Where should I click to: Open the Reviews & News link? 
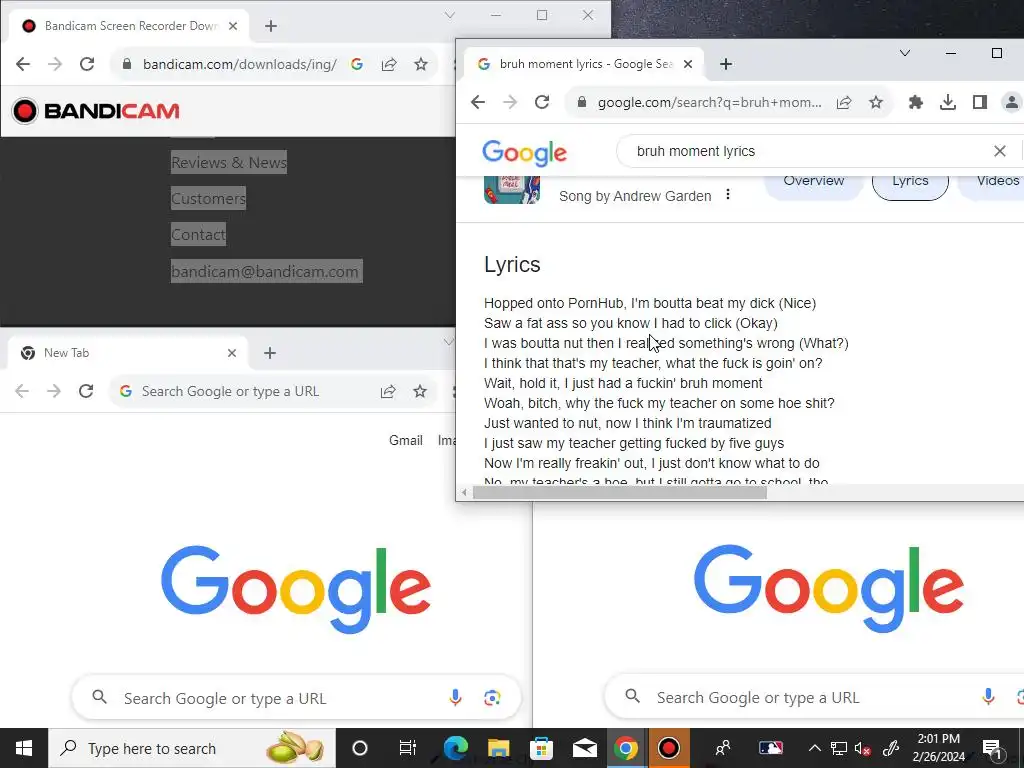tap(229, 163)
